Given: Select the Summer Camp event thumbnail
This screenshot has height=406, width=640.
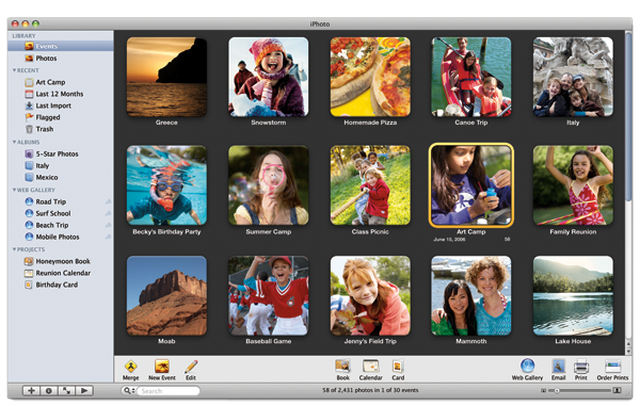Looking at the screenshot, I should coord(268,185).
